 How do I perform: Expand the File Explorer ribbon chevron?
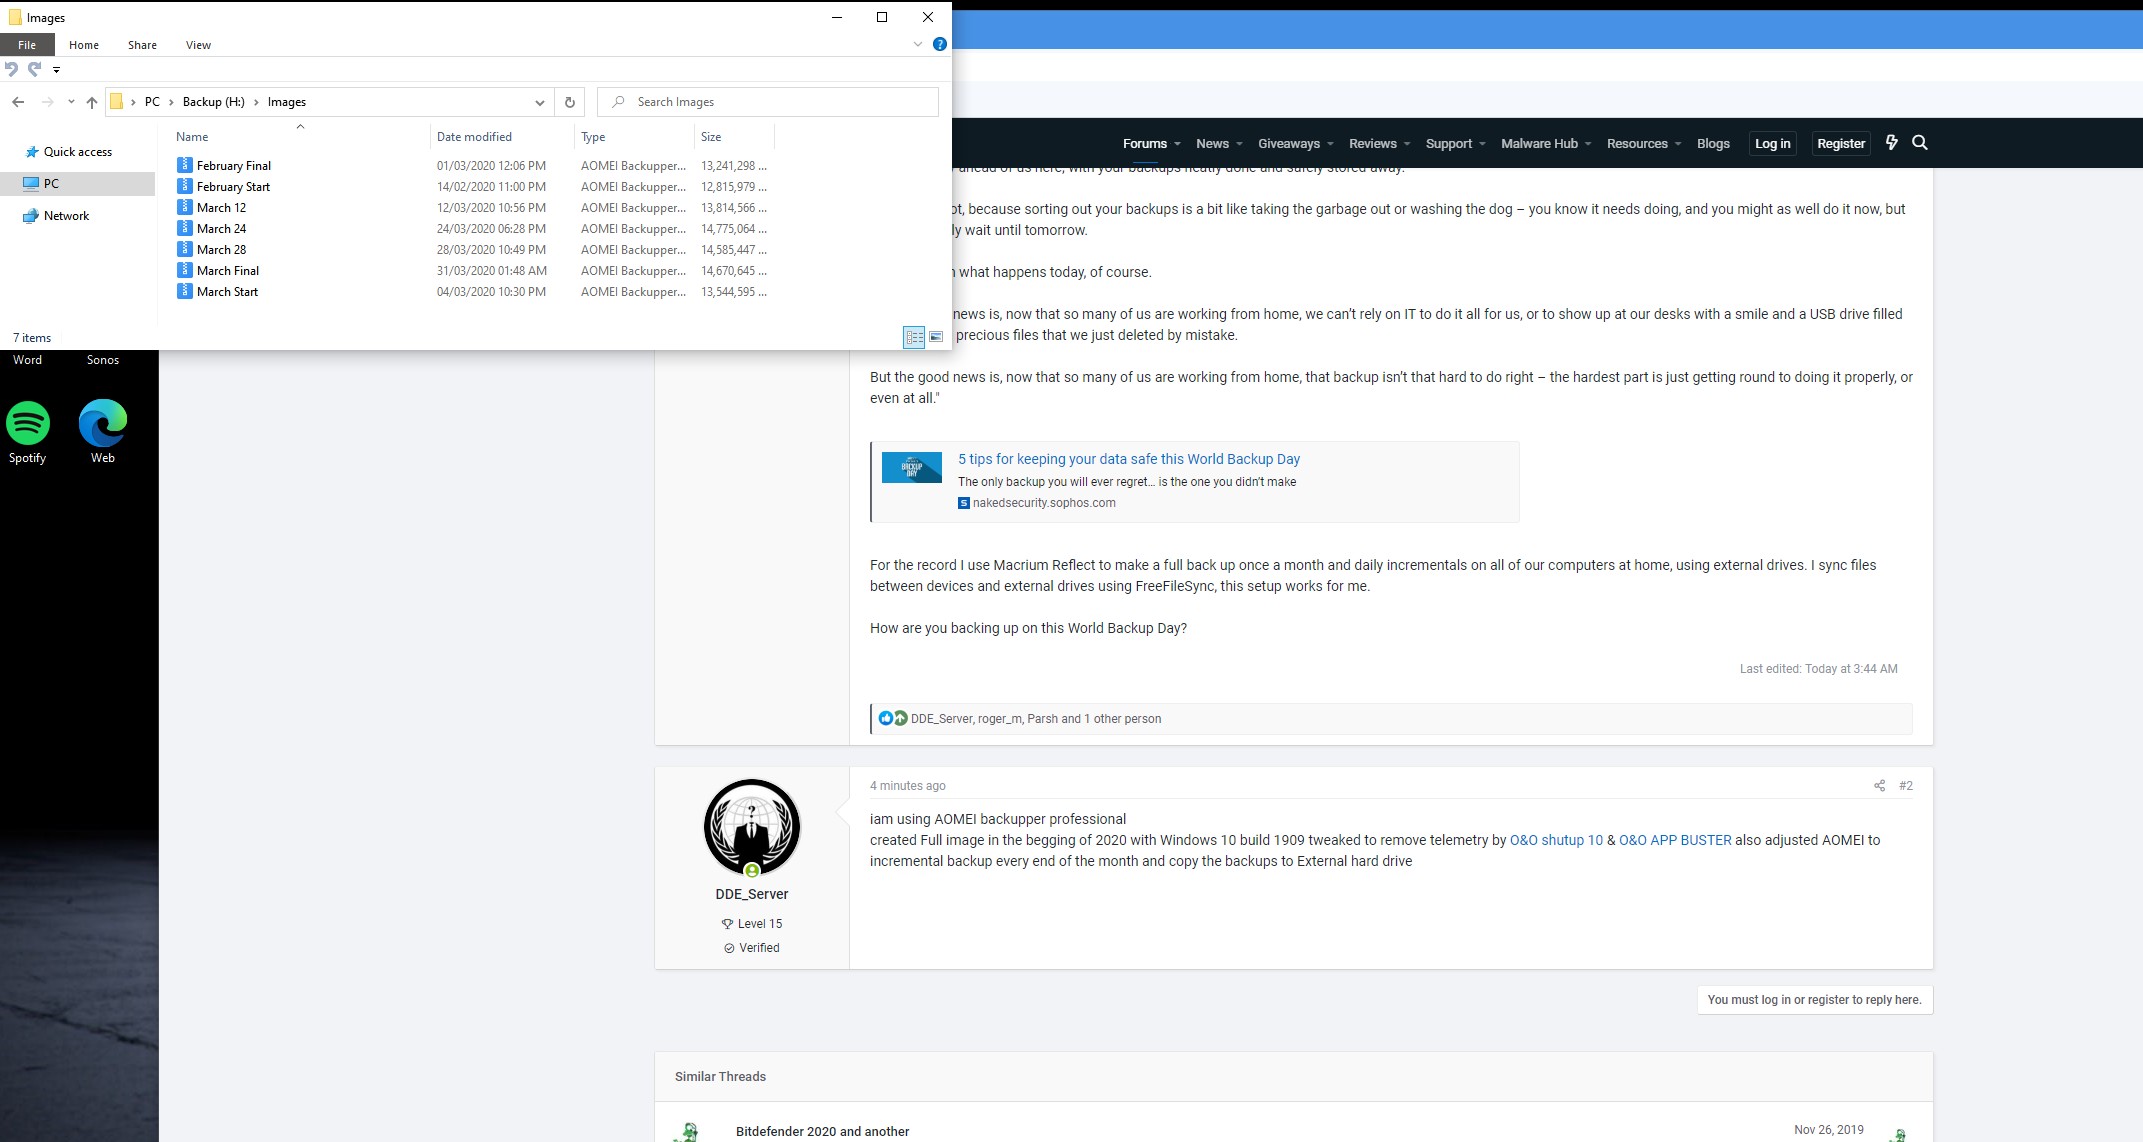[918, 44]
